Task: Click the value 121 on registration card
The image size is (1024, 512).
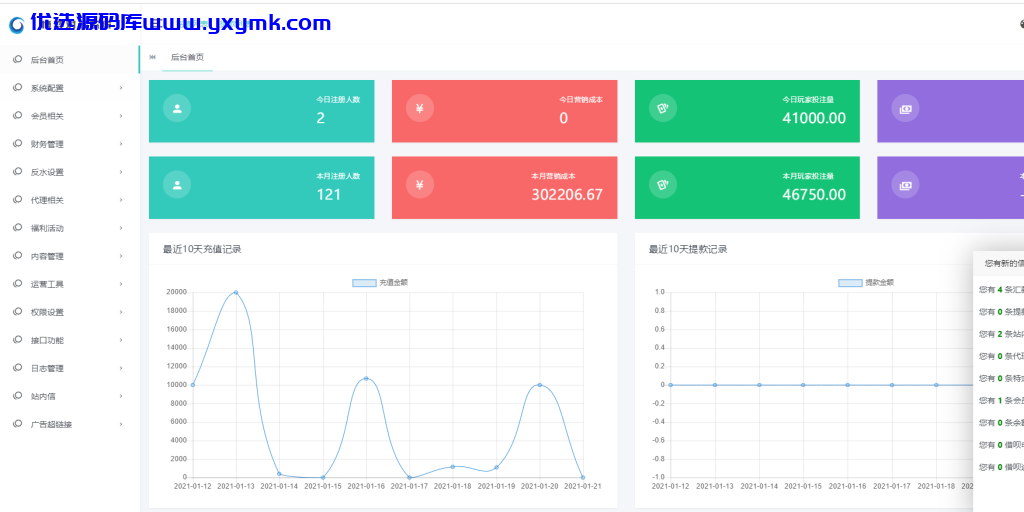Action: click(x=328, y=195)
